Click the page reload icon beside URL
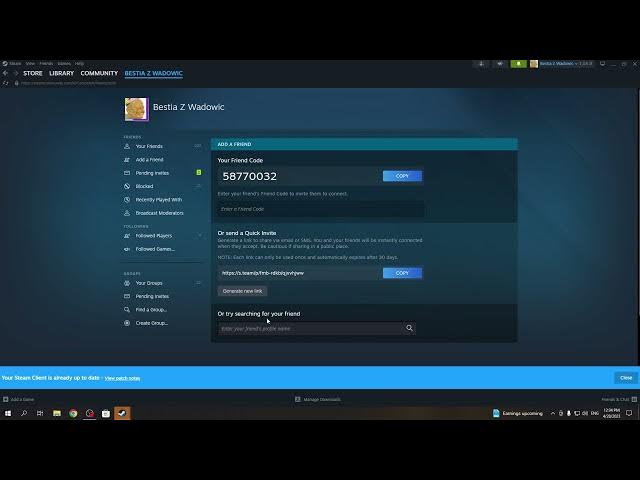640x480 pixels. tap(5, 83)
